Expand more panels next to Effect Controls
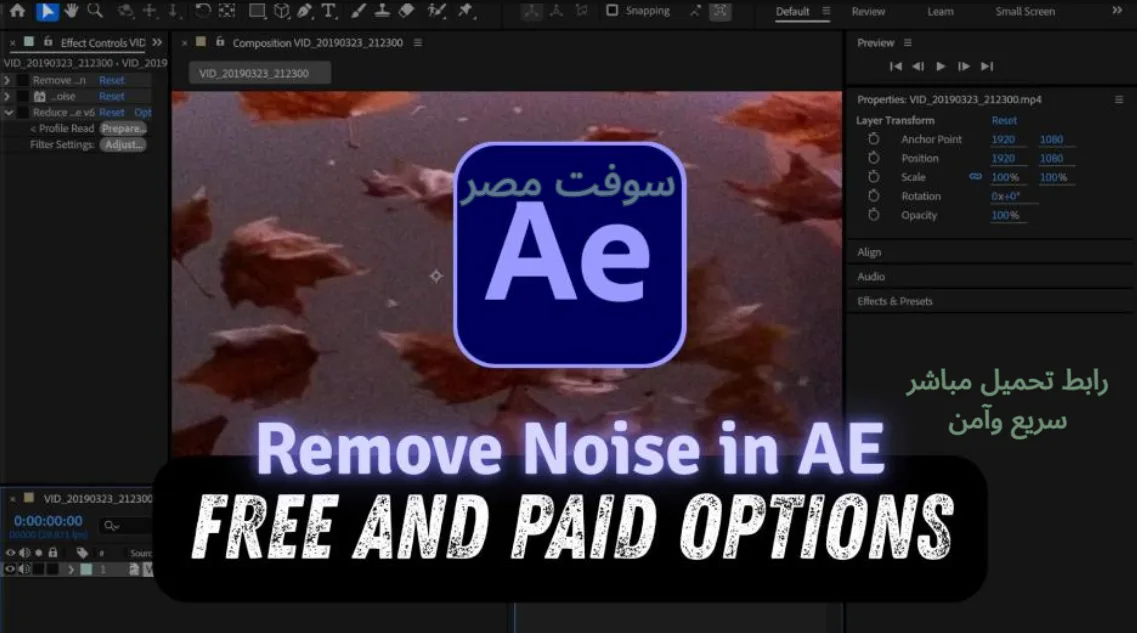The width and height of the screenshot is (1137, 633). click(x=157, y=42)
